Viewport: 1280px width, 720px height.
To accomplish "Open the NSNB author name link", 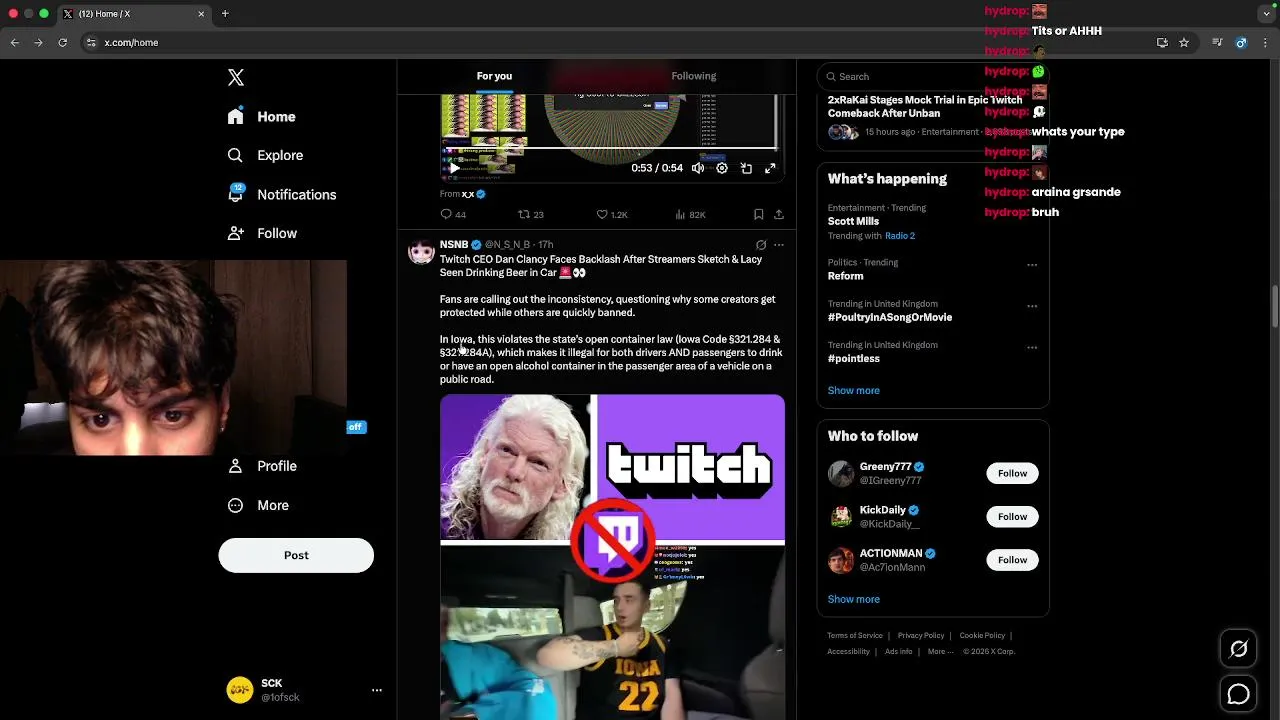I will (x=454, y=245).
